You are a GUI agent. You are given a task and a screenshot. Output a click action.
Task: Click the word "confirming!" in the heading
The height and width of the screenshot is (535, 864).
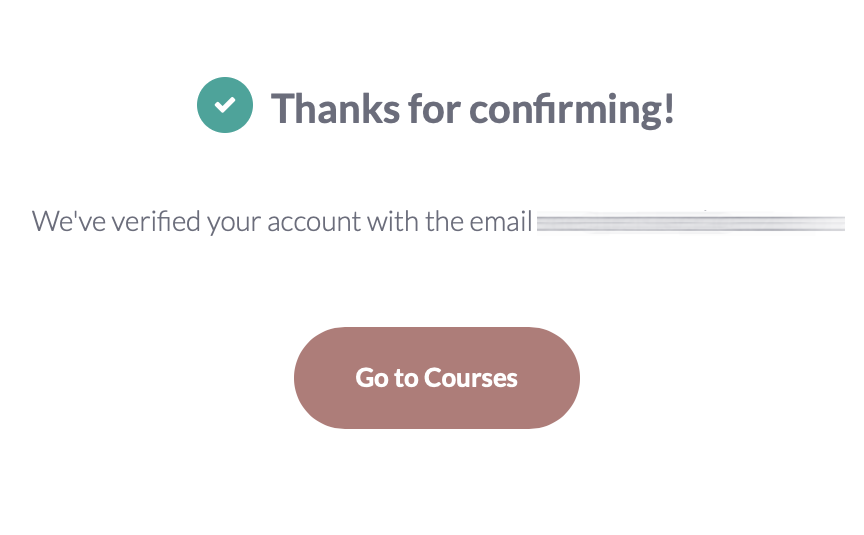pyautogui.click(x=573, y=107)
